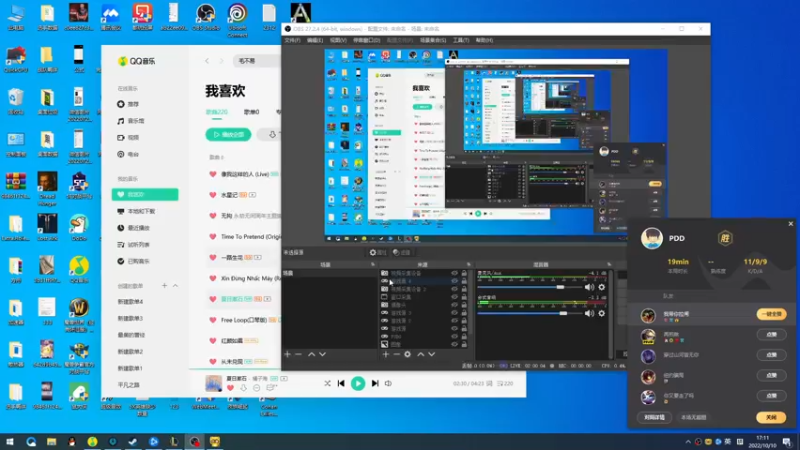The image size is (800, 450).
Task: Move selected source down in OBS
Action: (432, 354)
